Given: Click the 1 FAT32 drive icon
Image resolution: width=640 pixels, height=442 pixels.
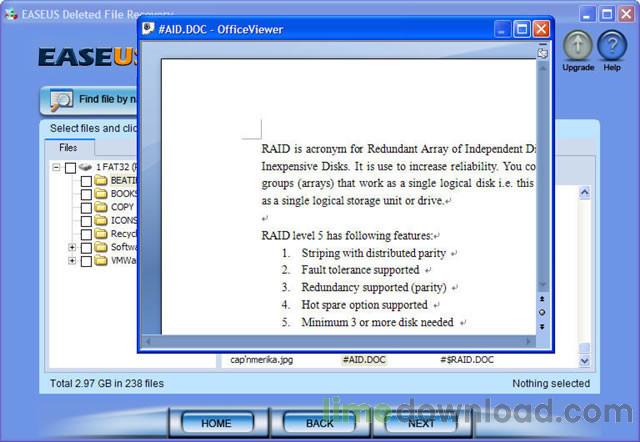Looking at the screenshot, I should pyautogui.click(x=85, y=167).
